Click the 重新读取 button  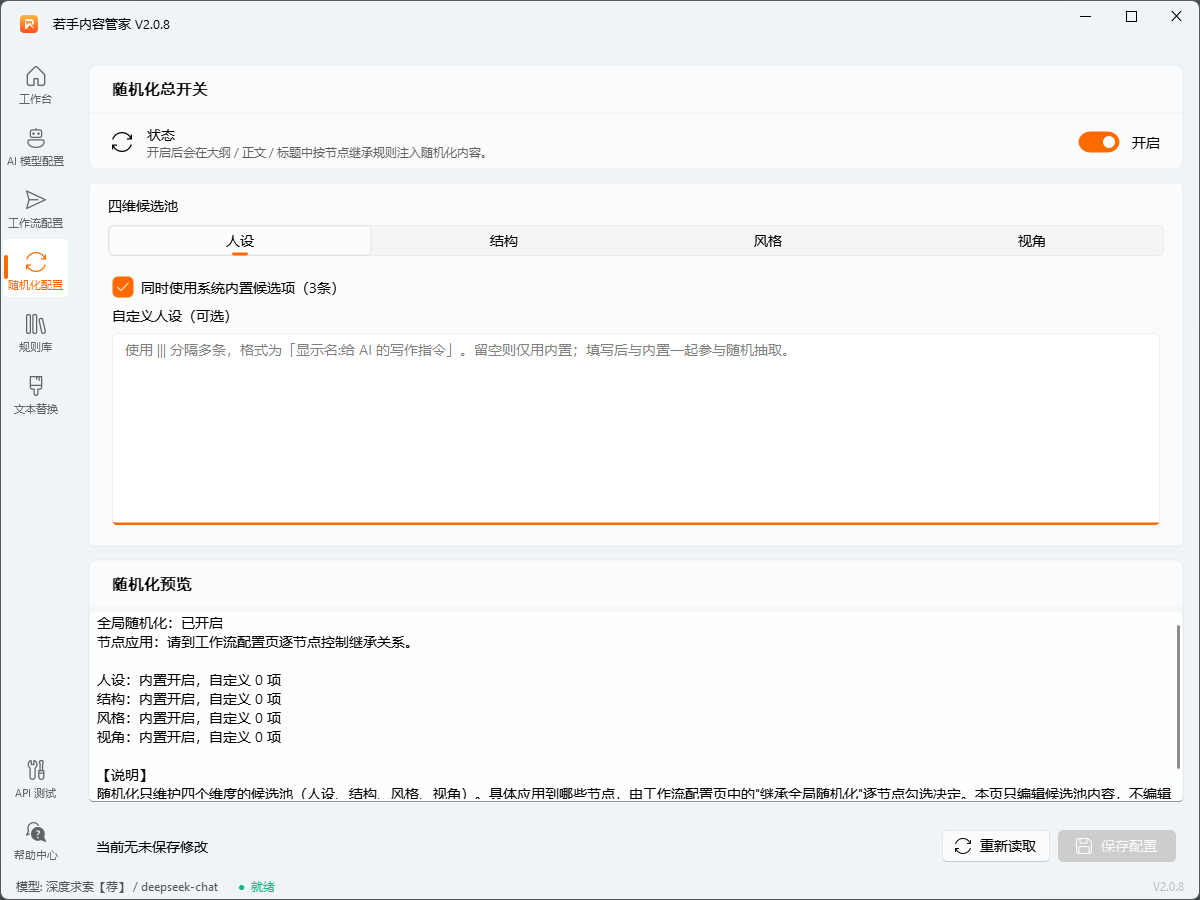pyautogui.click(x=996, y=846)
